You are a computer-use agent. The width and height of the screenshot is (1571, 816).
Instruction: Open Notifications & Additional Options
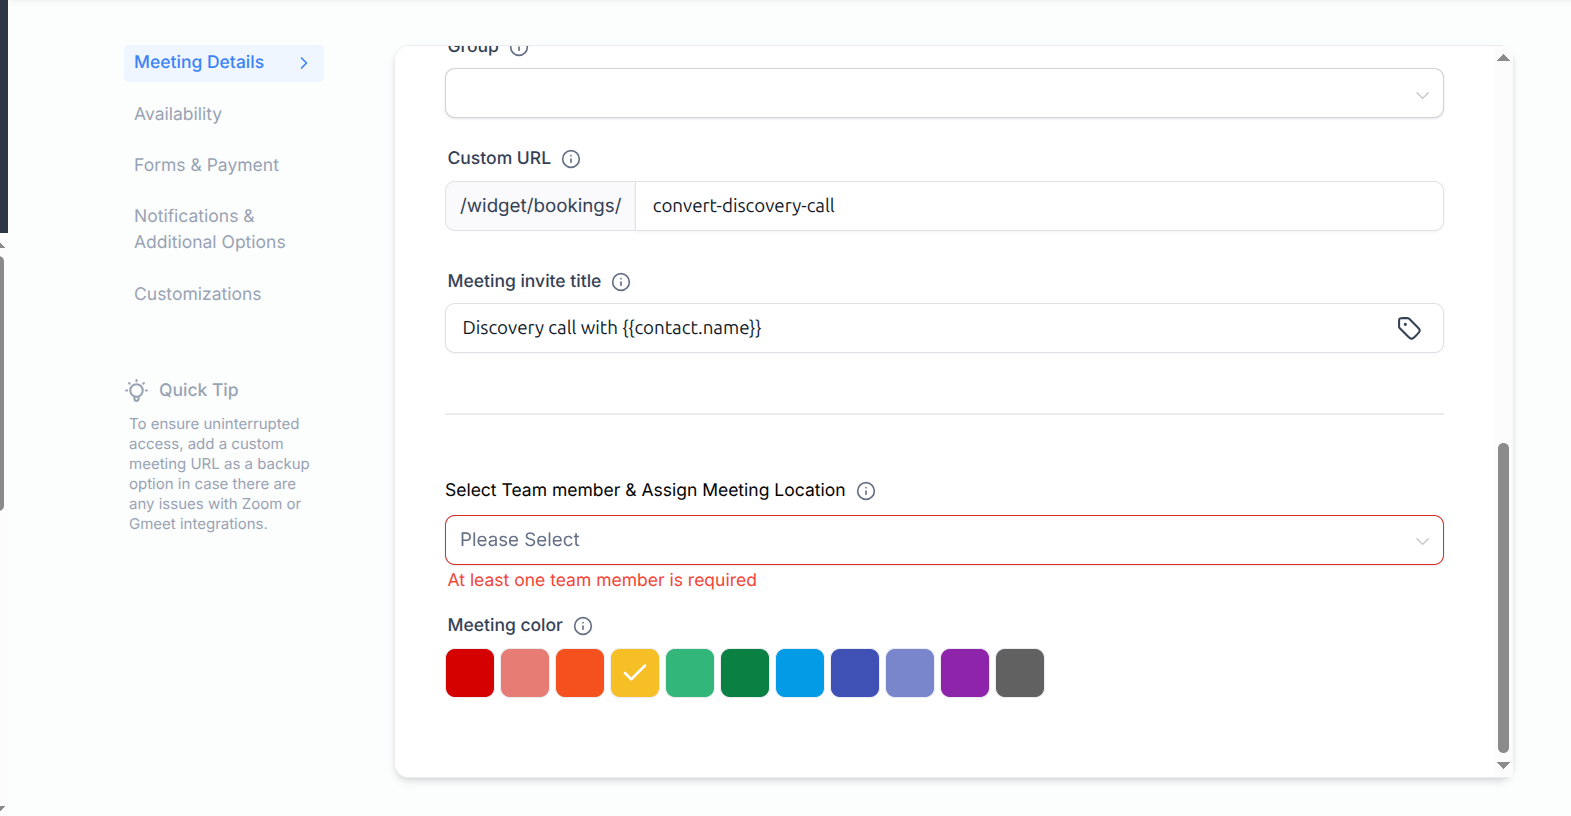point(209,229)
